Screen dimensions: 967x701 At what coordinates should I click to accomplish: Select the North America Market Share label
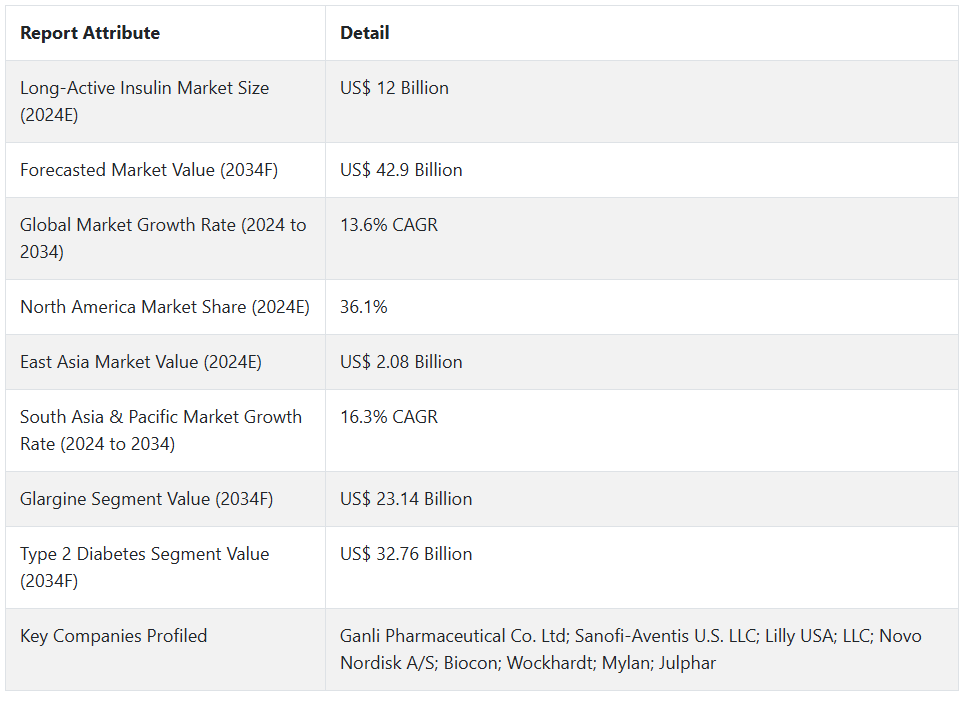(x=165, y=307)
